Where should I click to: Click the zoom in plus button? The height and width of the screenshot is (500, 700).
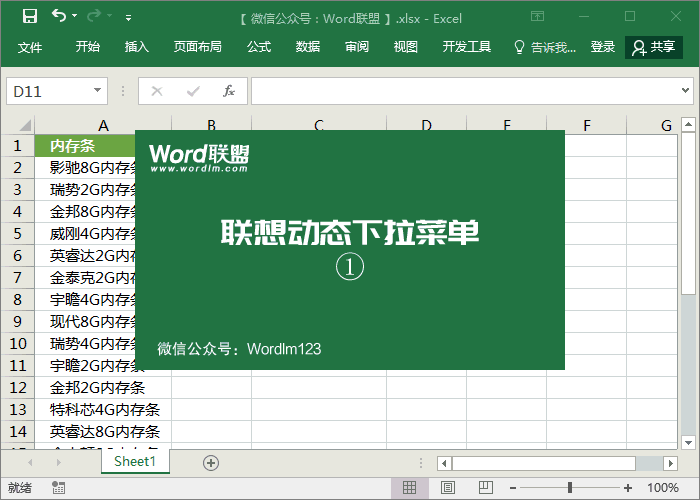click(628, 488)
